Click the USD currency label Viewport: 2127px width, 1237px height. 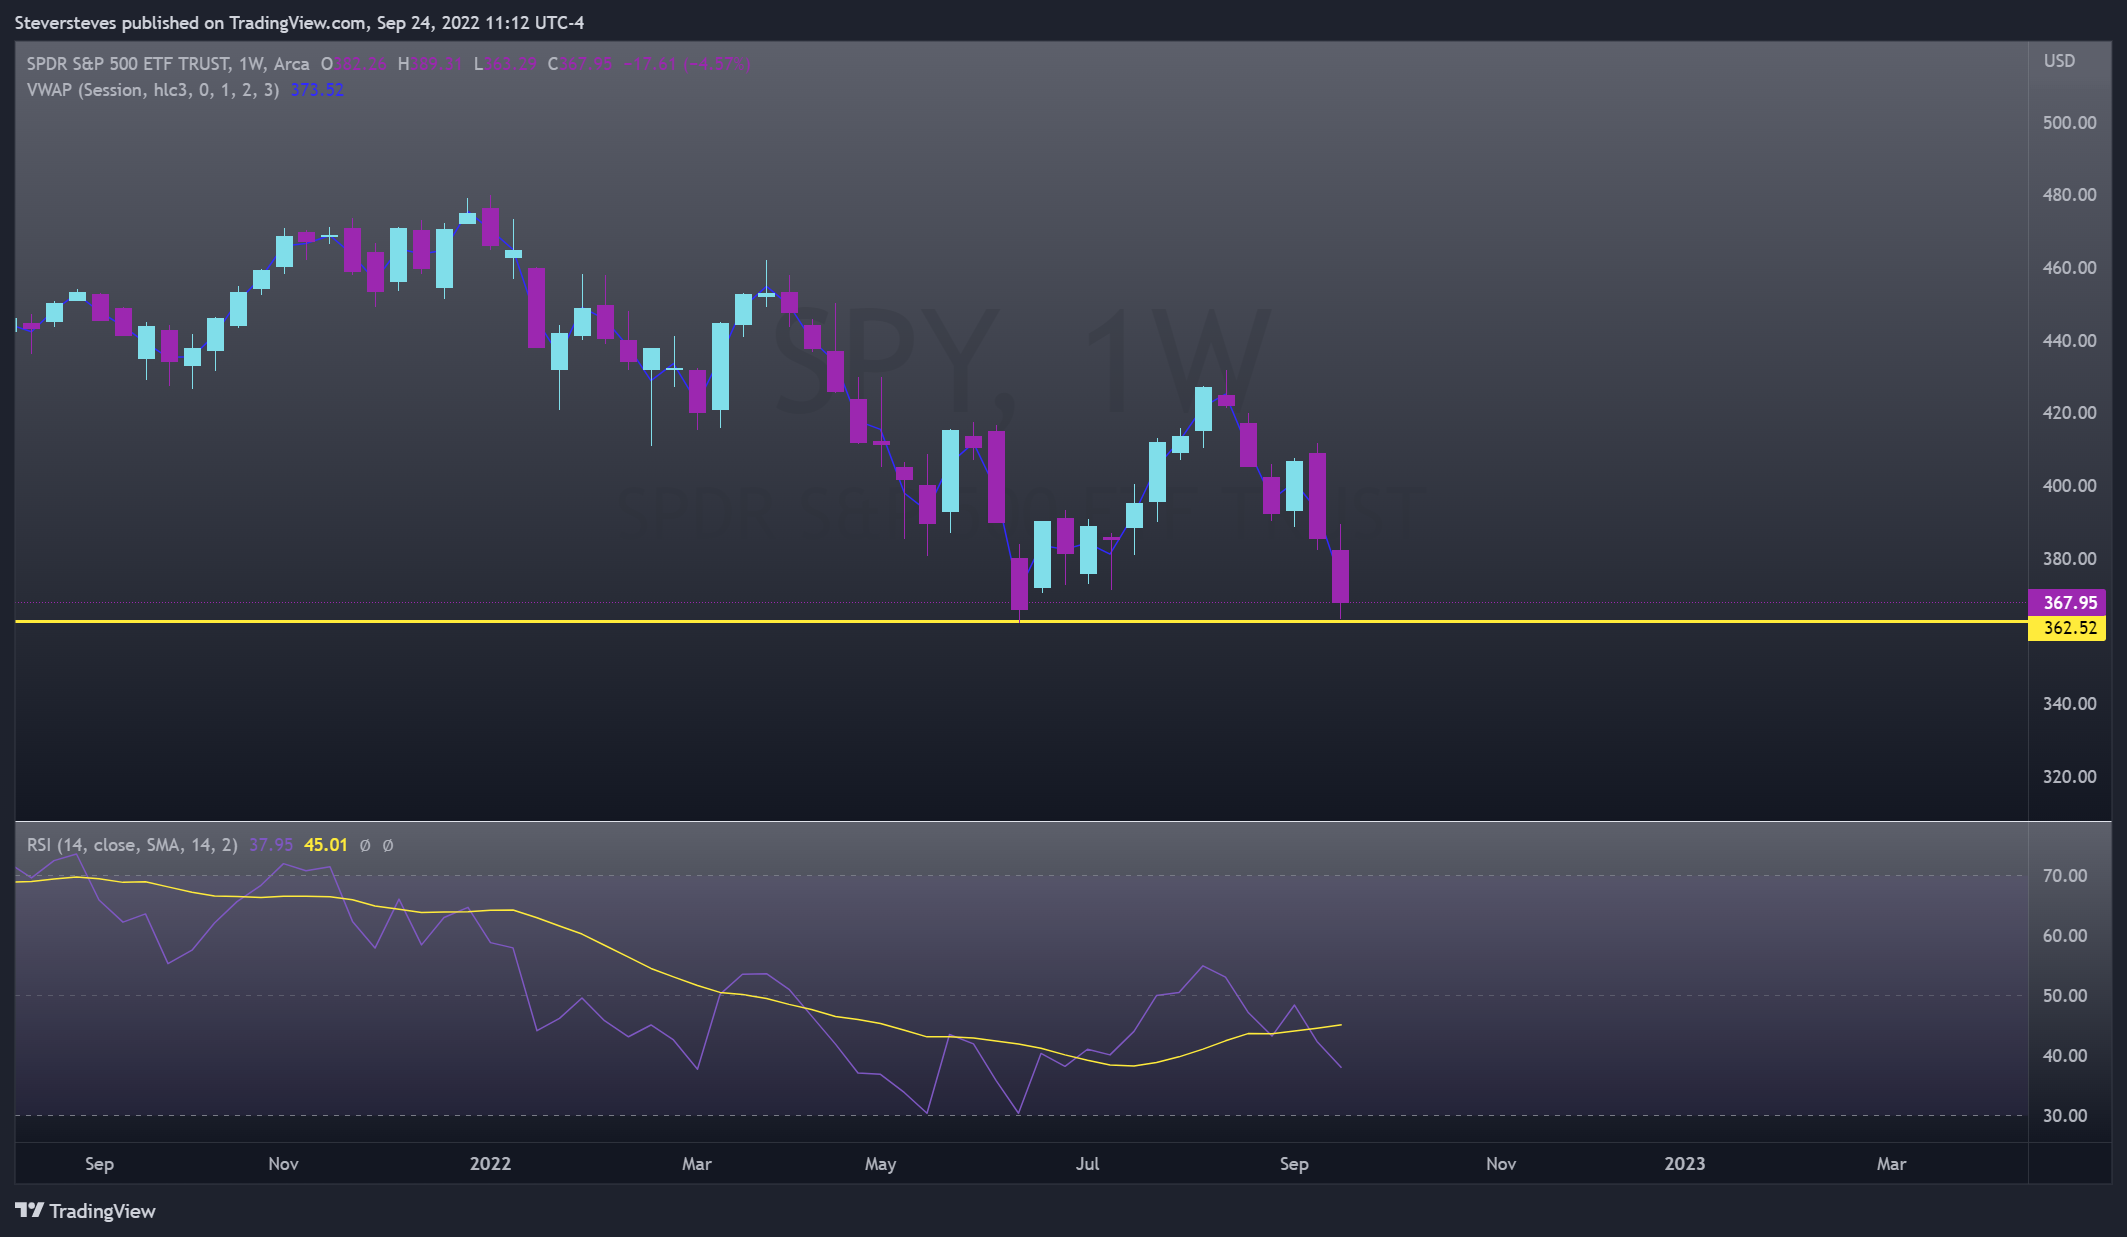[x=2059, y=61]
